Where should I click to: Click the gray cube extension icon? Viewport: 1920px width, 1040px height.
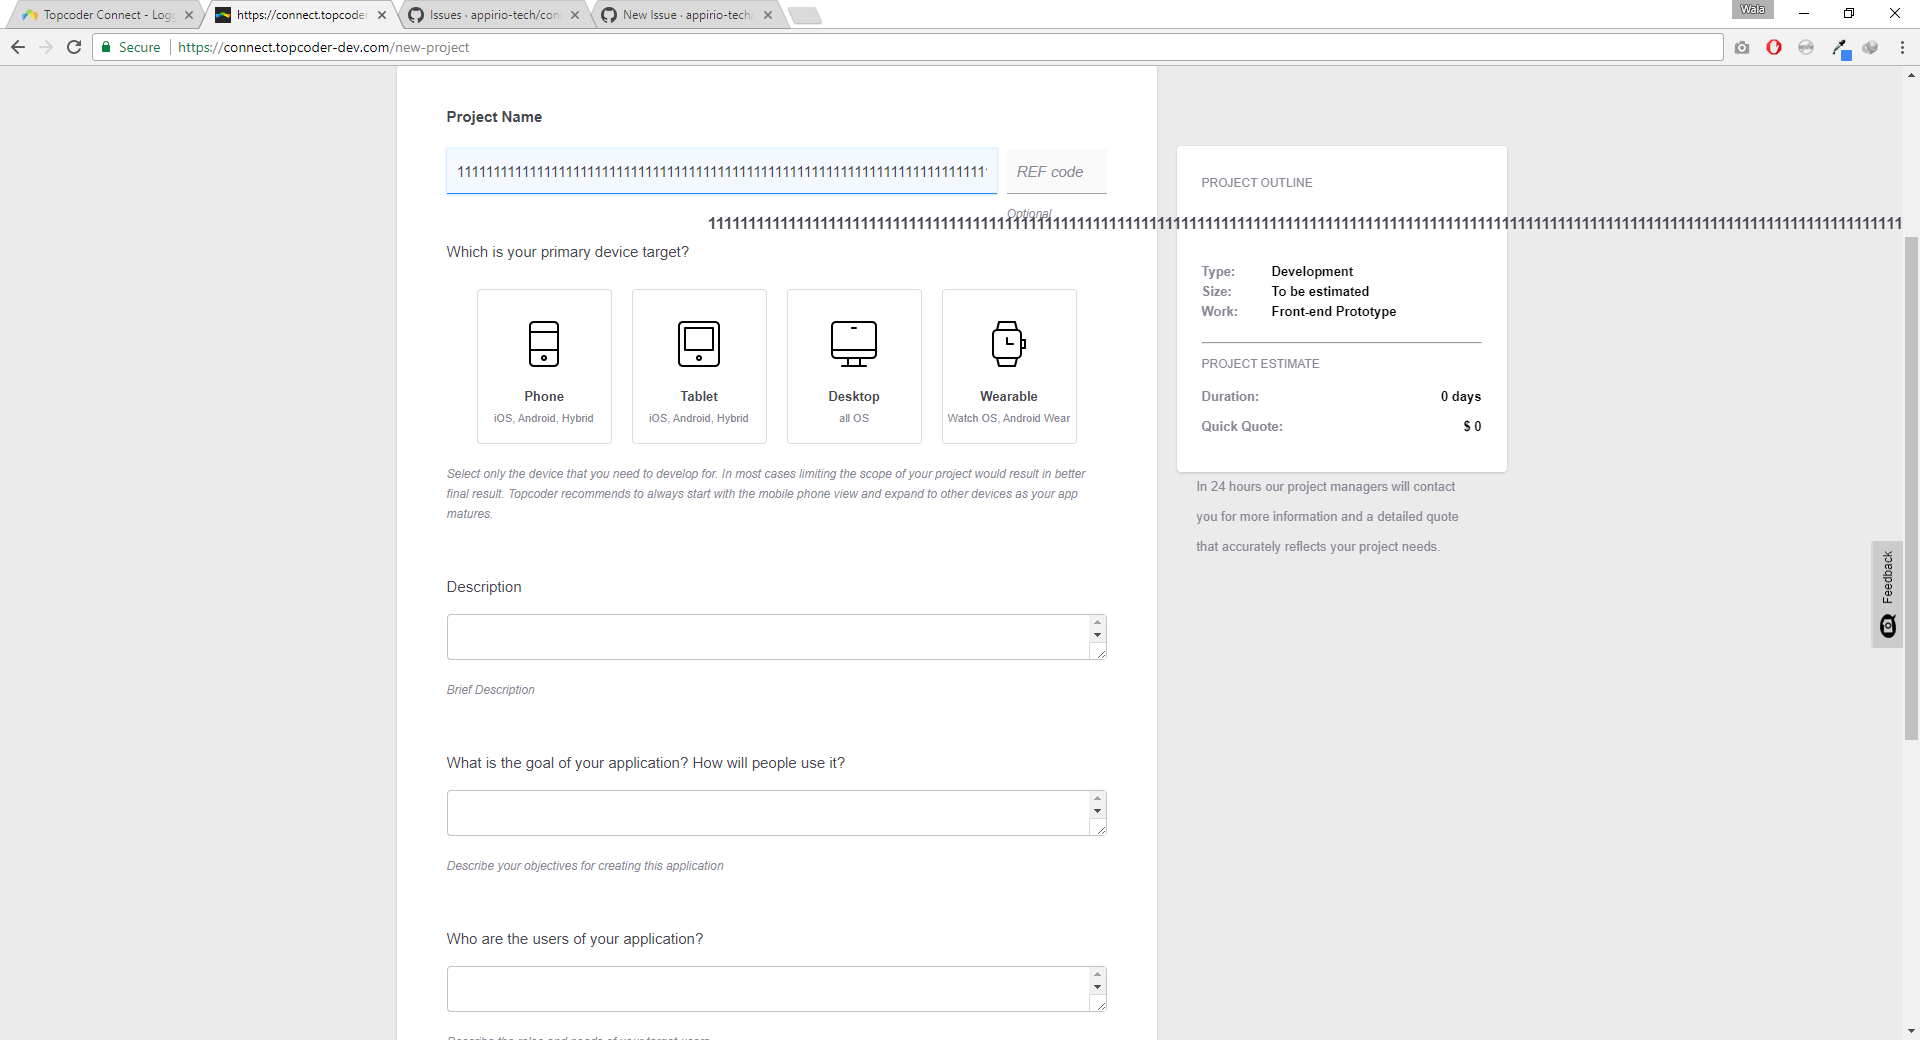pos(1870,47)
